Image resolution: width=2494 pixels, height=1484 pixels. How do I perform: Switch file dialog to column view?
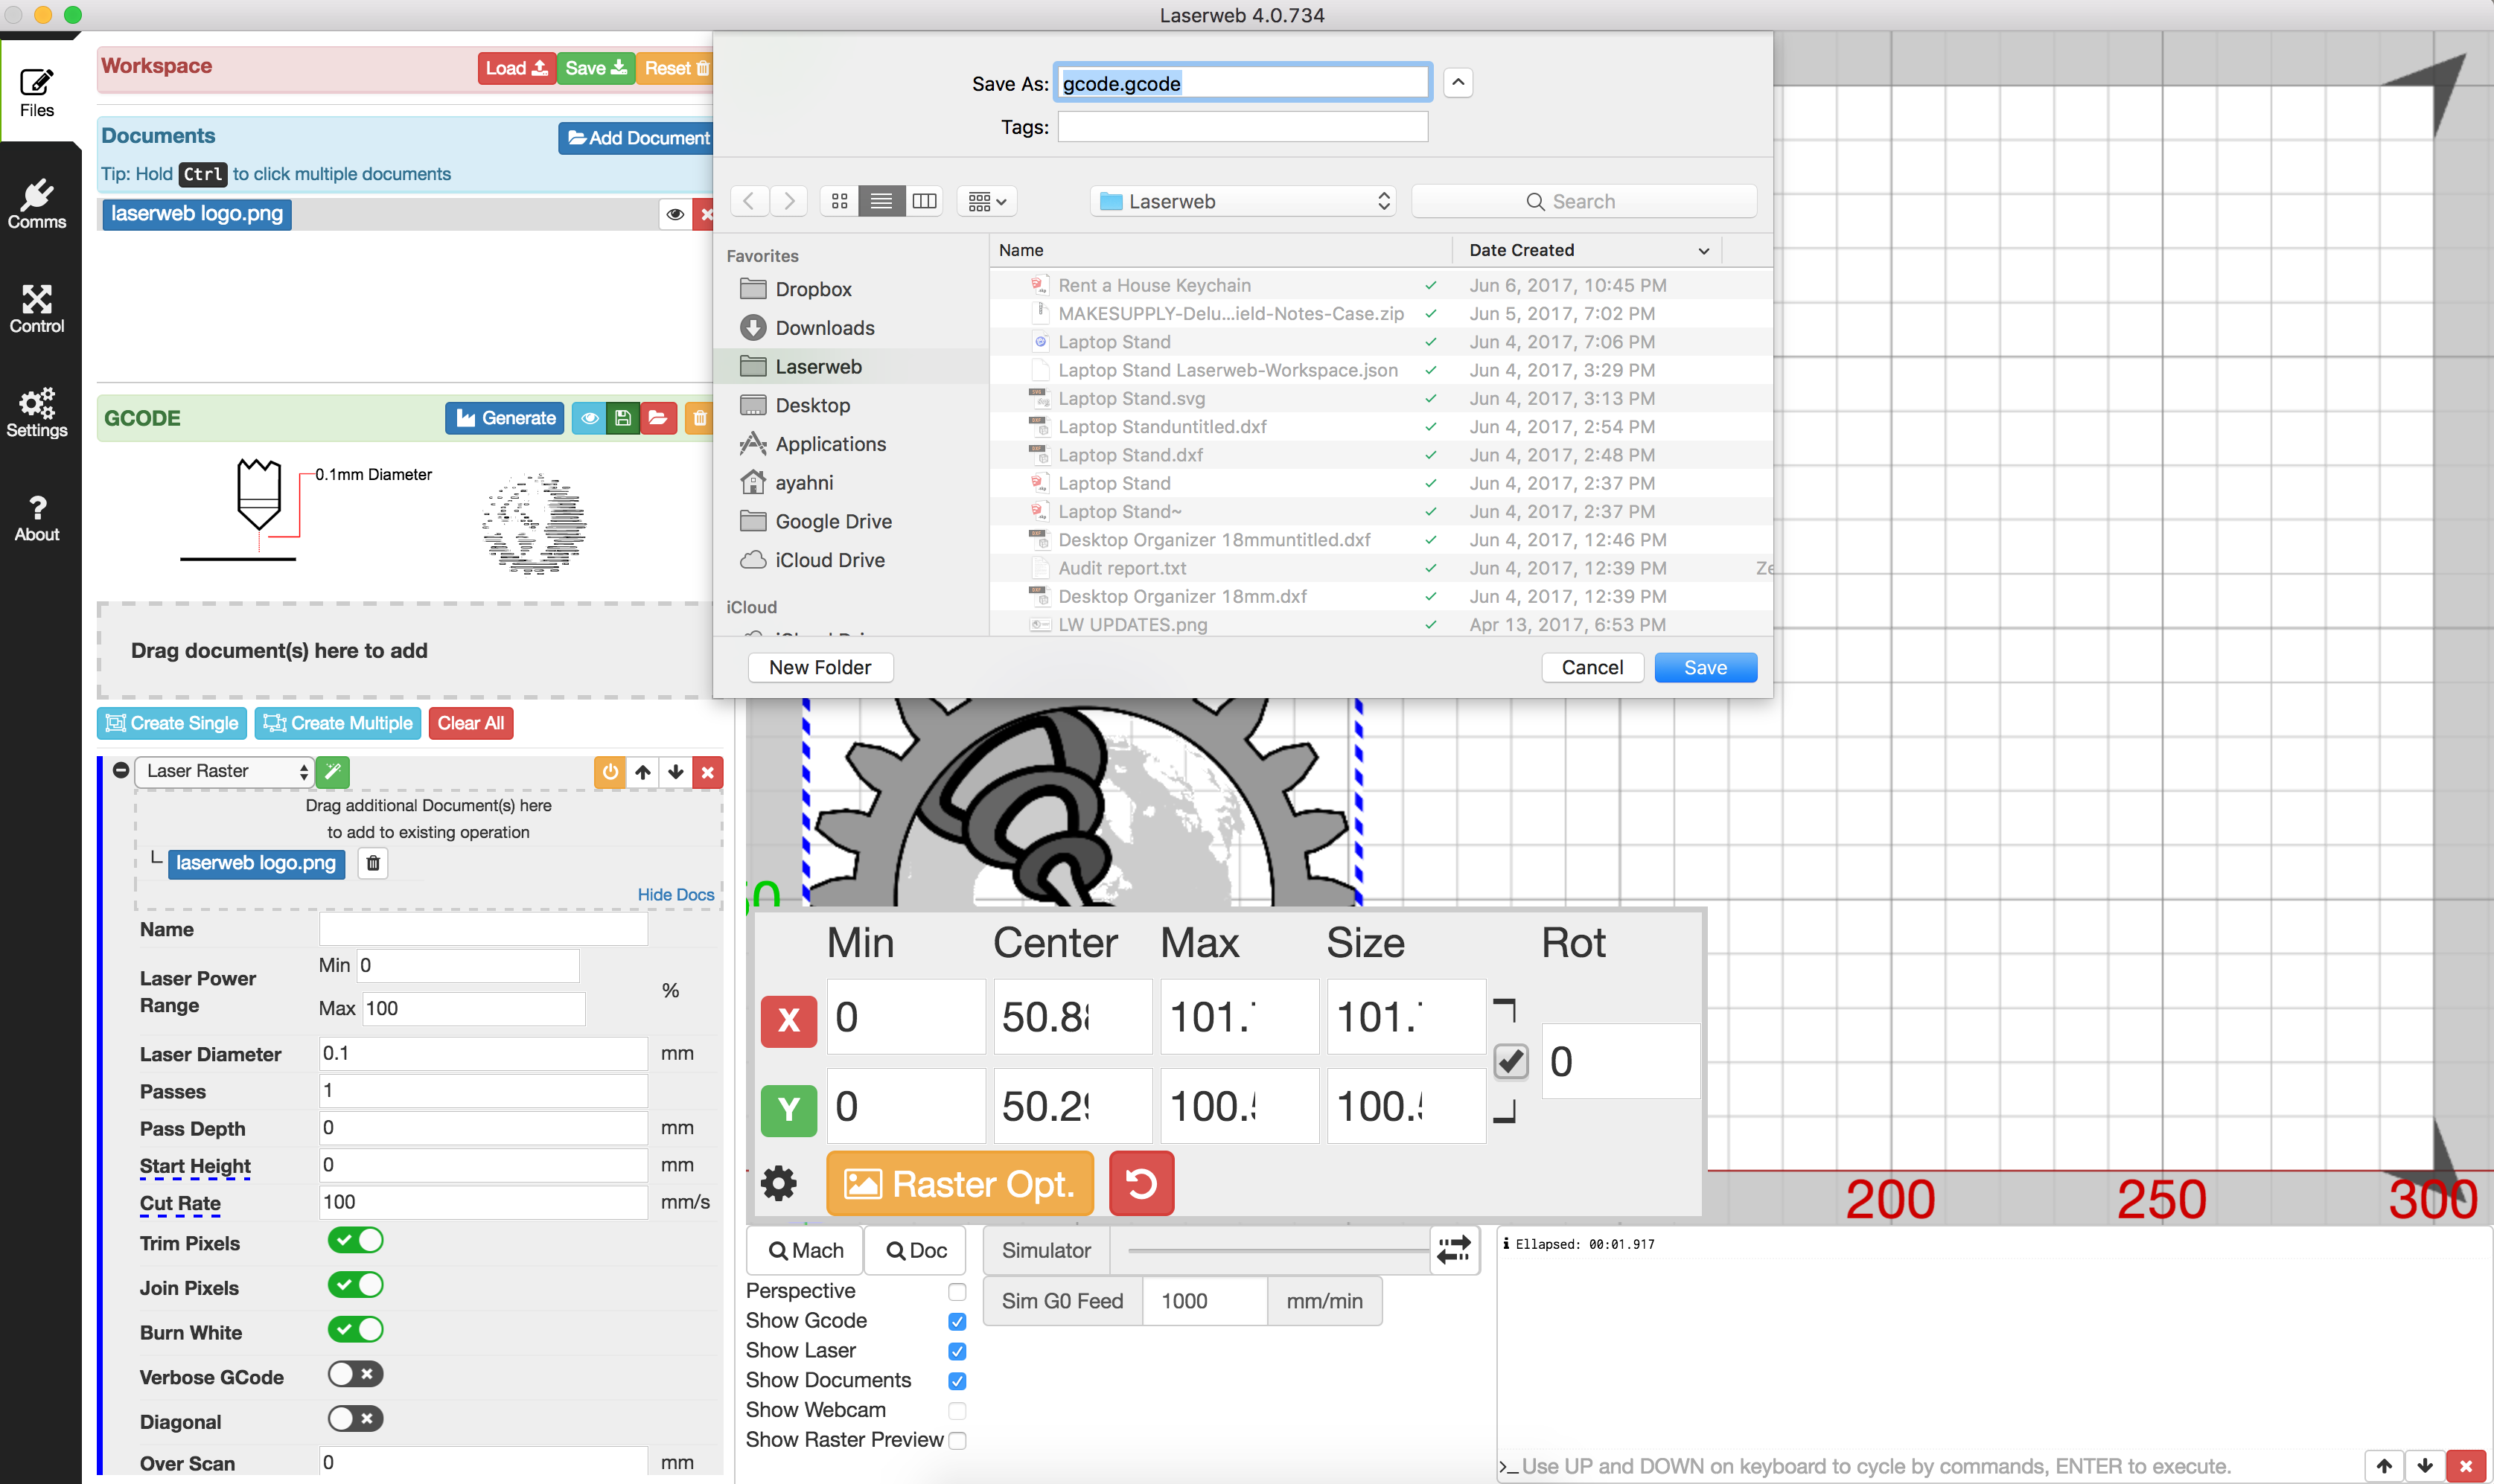[x=924, y=201]
